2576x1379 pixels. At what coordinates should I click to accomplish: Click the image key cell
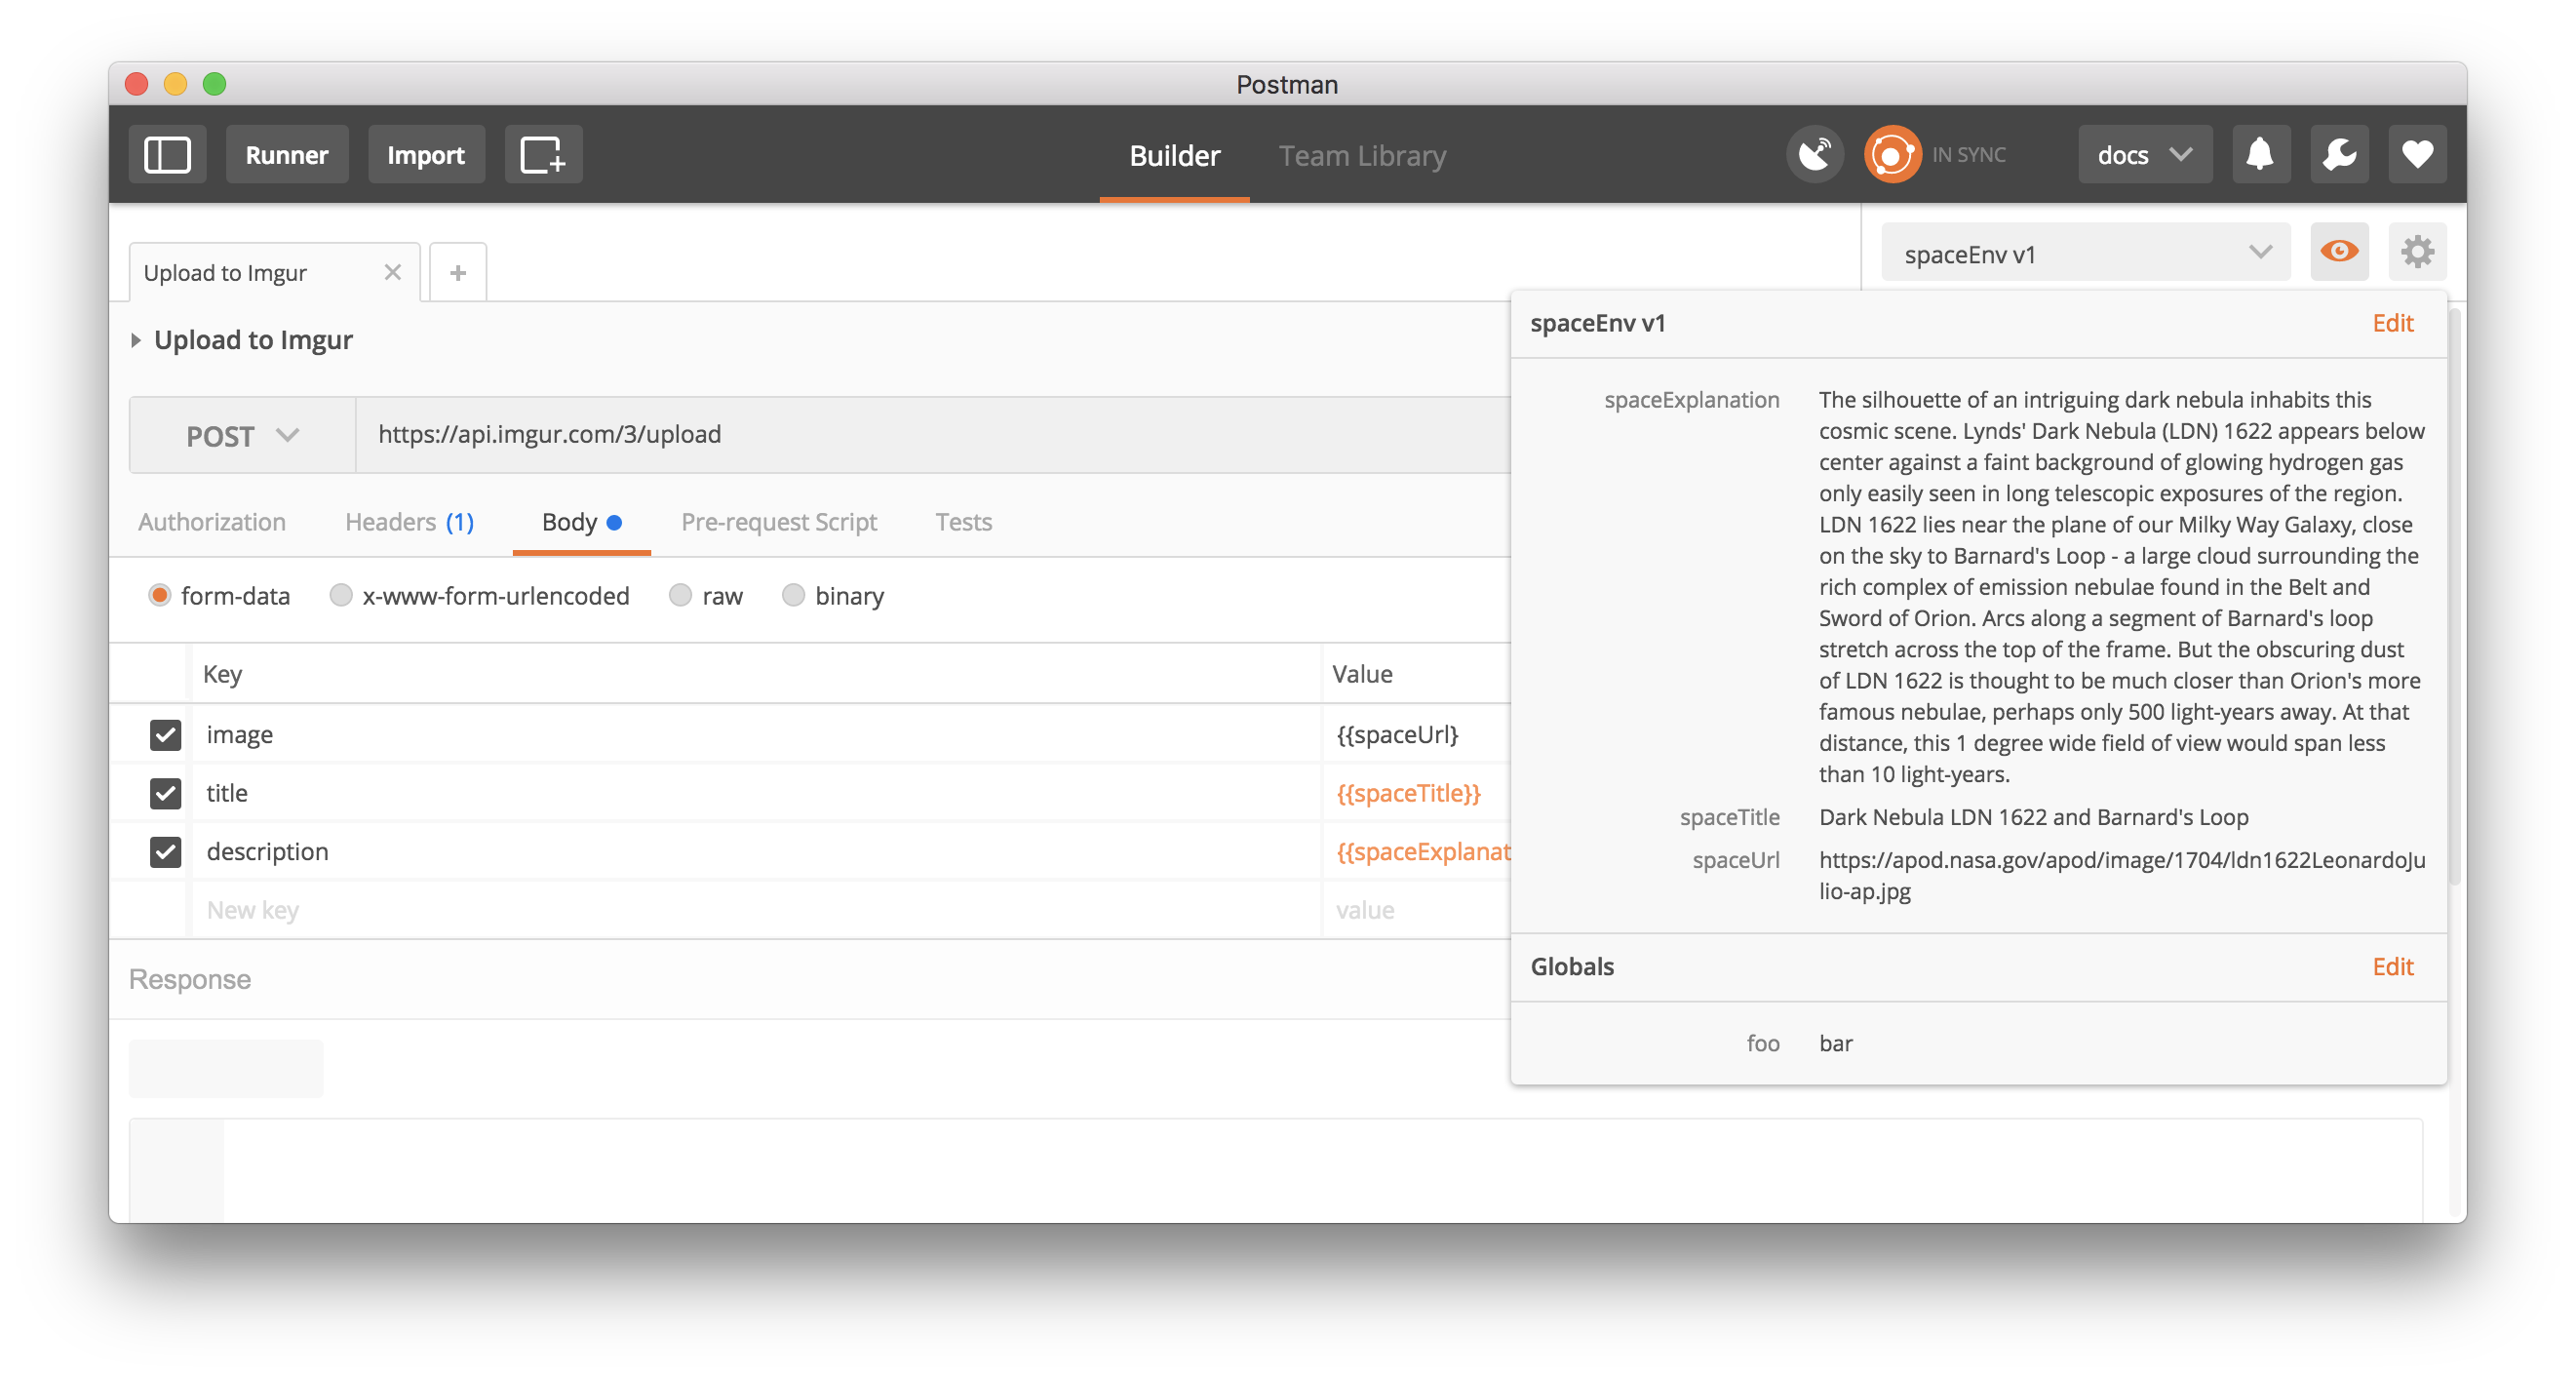pos(756,734)
